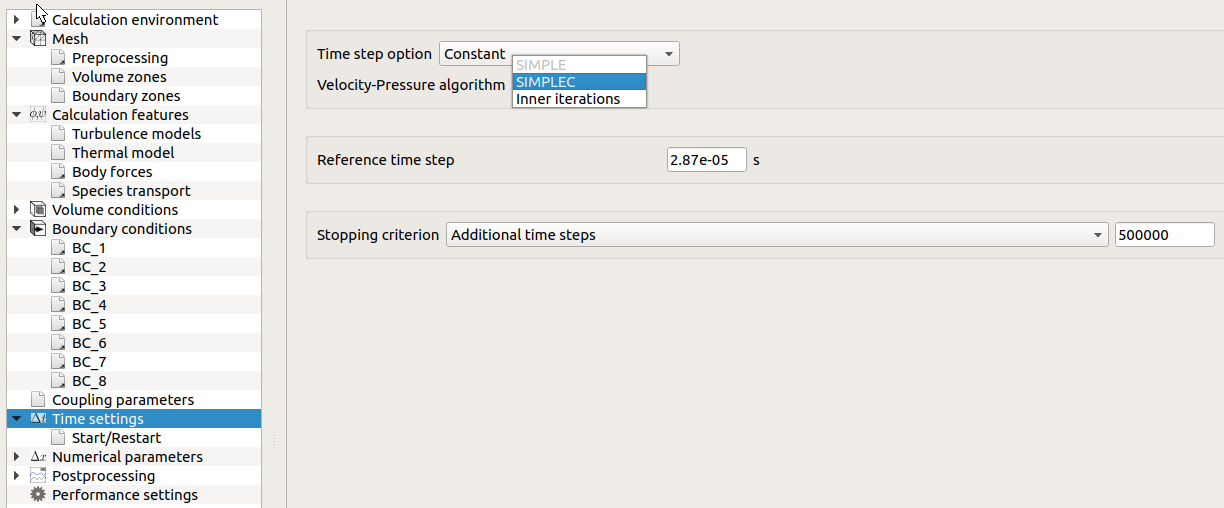Open the Time step option dropdown
Image resolution: width=1224 pixels, height=508 pixels.
(559, 54)
